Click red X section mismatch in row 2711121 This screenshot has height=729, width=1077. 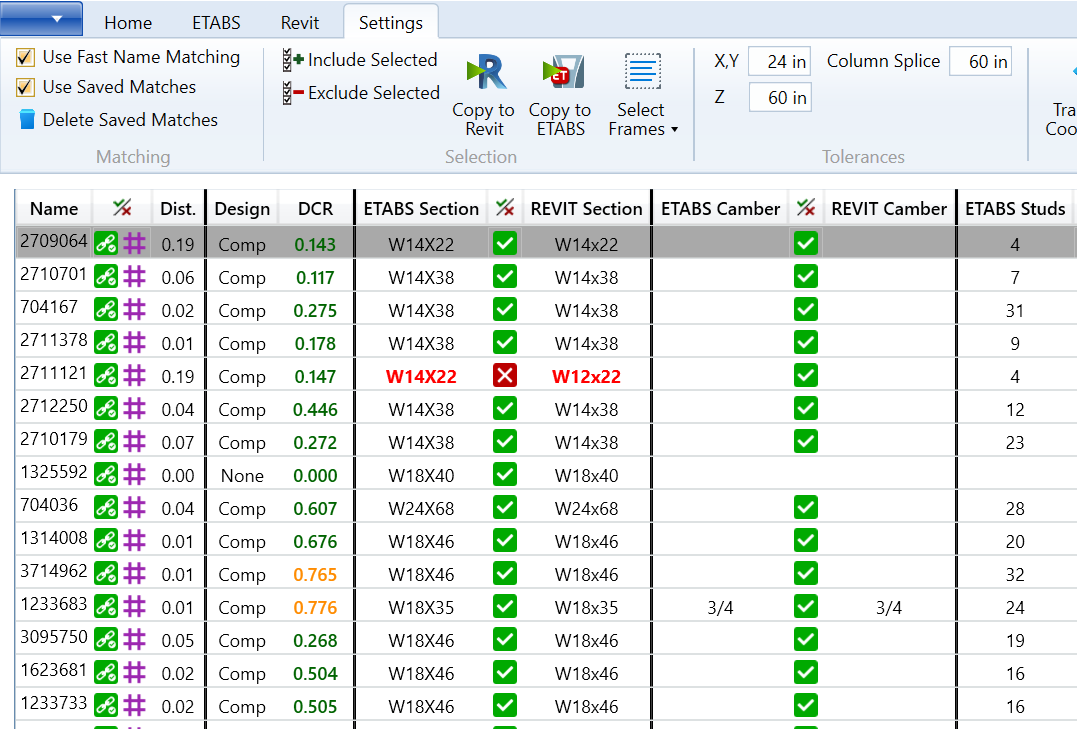tap(505, 375)
